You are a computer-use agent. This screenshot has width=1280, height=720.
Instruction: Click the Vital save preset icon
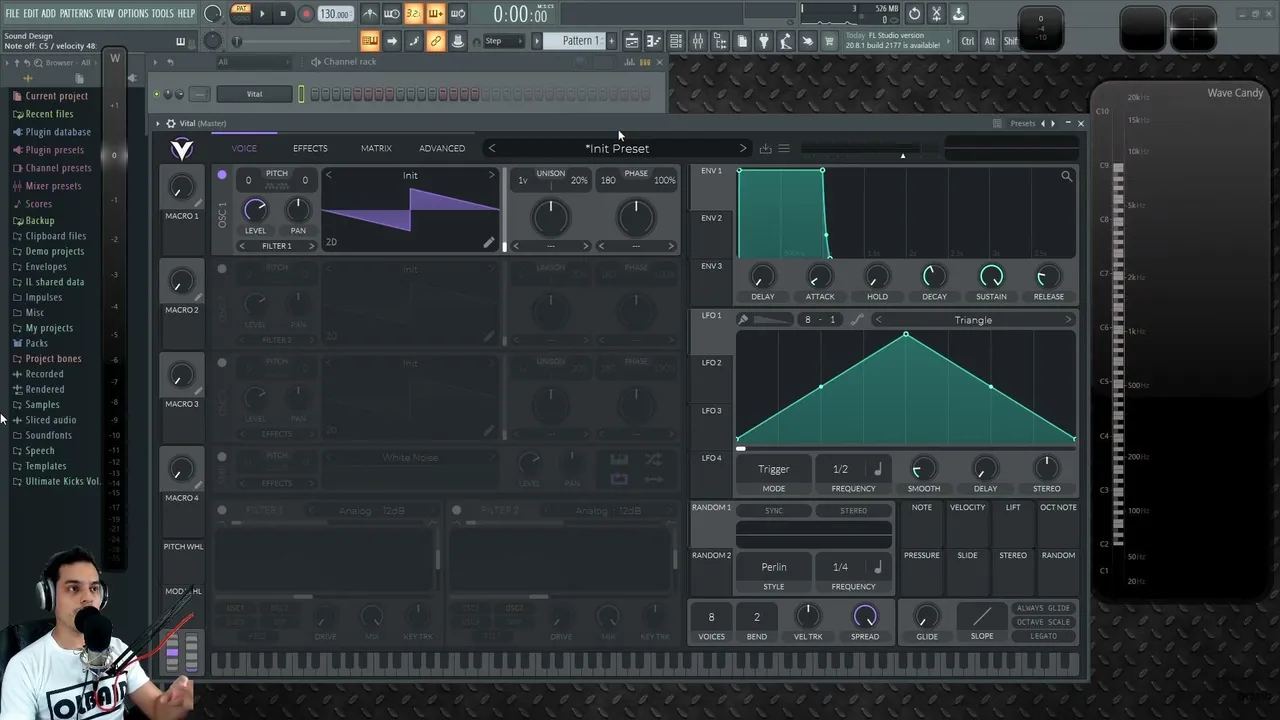(765, 148)
